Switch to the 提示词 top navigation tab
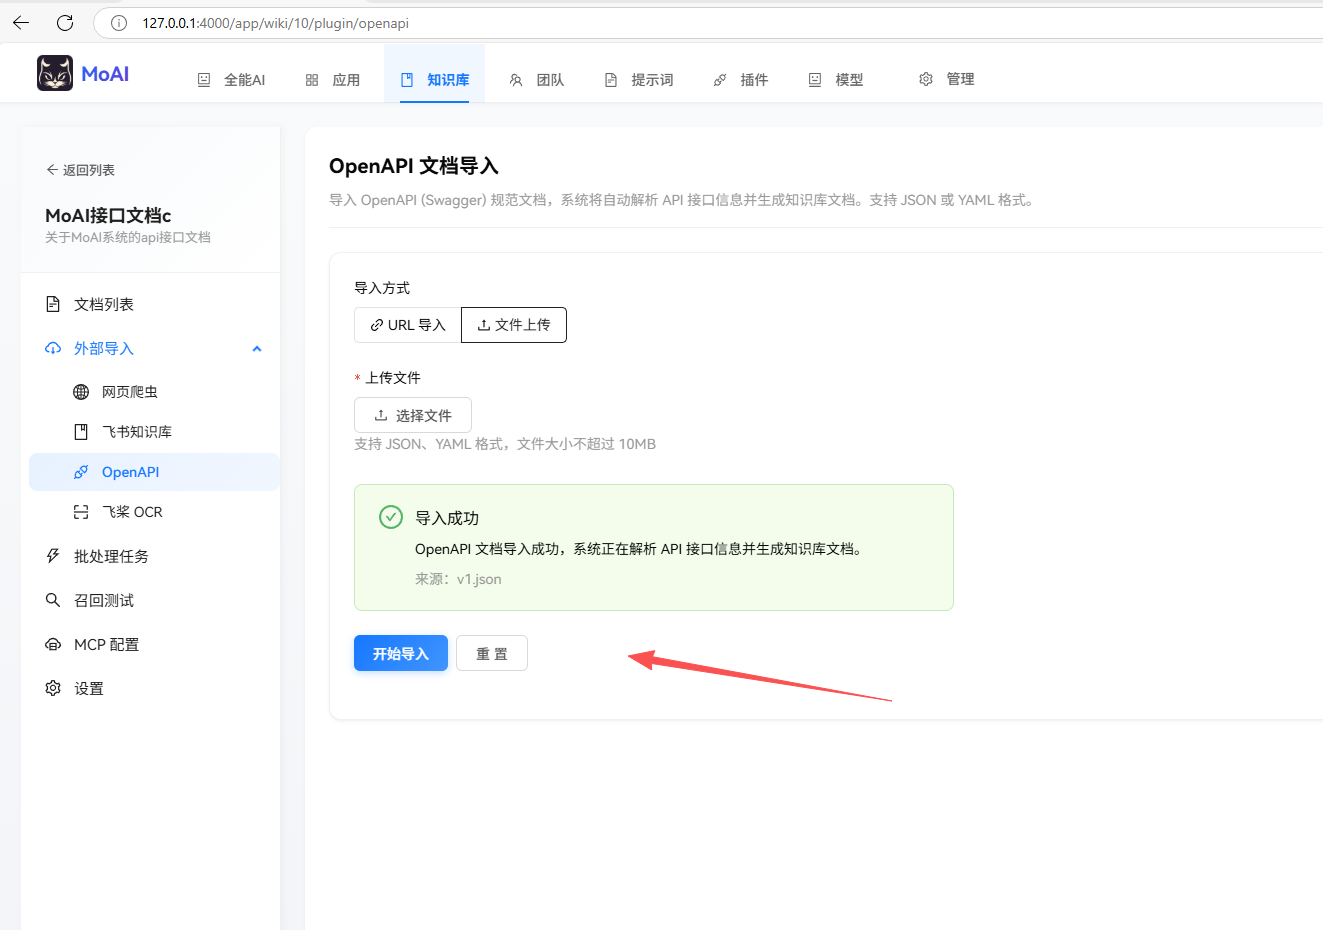The width and height of the screenshot is (1323, 930). [639, 80]
